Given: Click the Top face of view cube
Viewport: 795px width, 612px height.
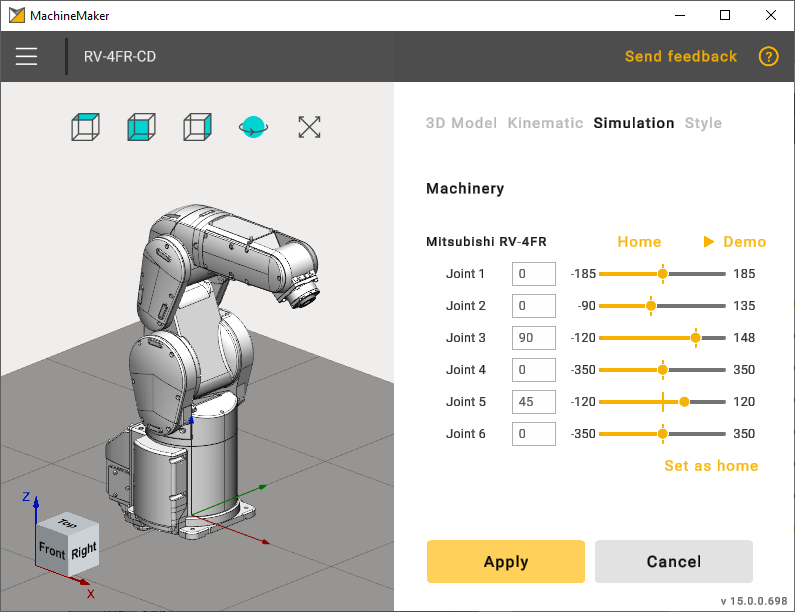Looking at the screenshot, I should [x=67, y=523].
